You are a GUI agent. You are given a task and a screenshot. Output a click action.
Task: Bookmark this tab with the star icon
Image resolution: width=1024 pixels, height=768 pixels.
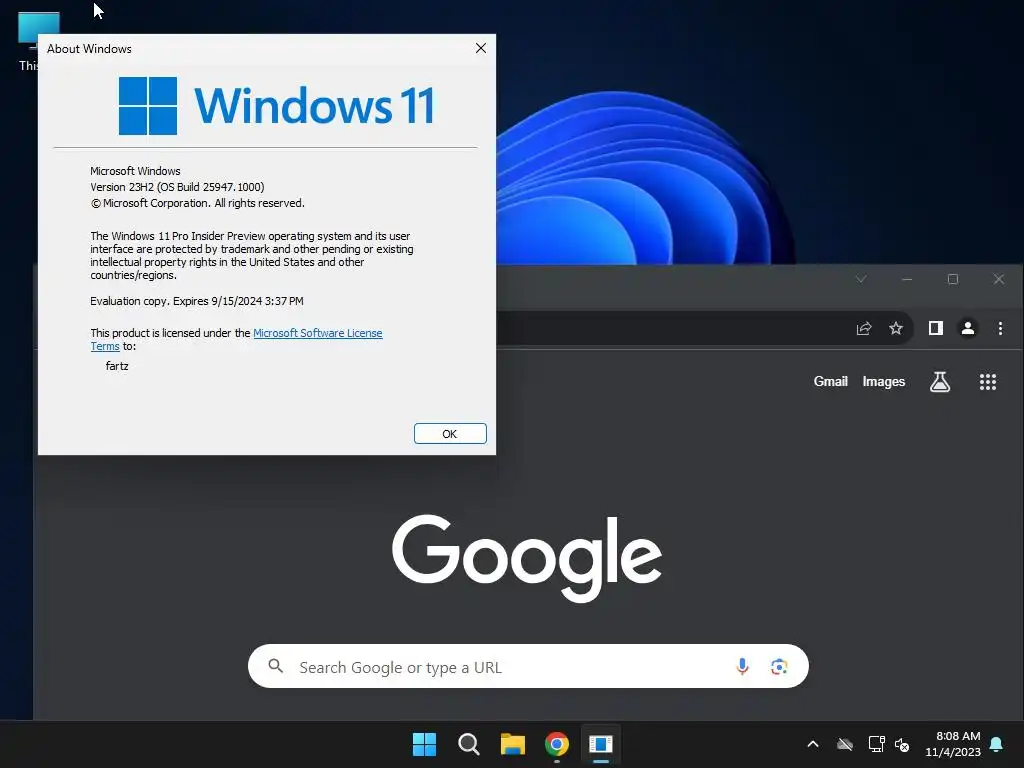tap(895, 328)
